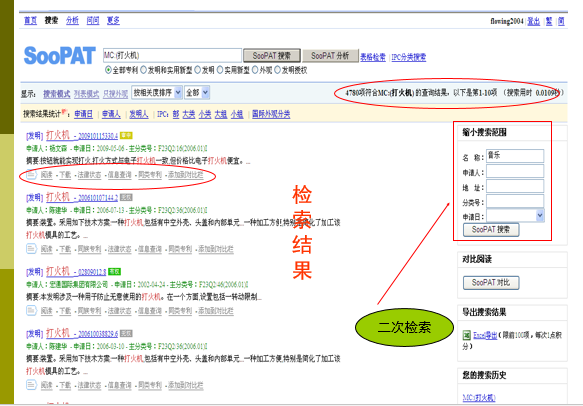Viewport: 583px width, 406px height.
Task: Click the main SooPAT 搜索 button
Action: point(272,56)
